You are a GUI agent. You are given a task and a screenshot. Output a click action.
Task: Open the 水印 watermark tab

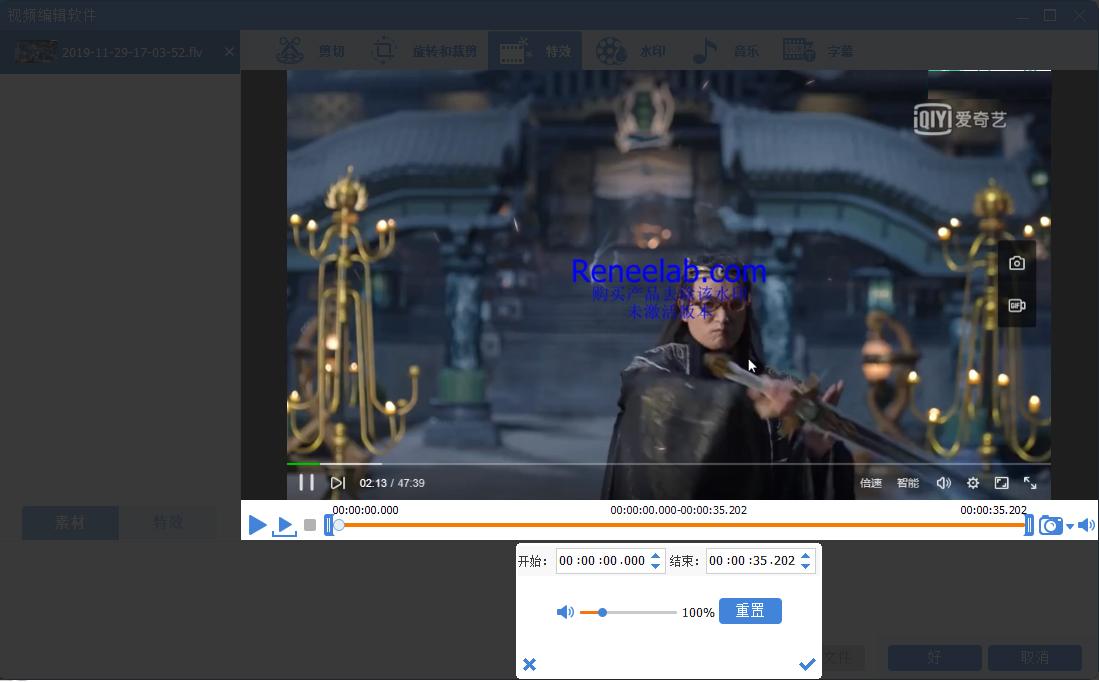[630, 51]
